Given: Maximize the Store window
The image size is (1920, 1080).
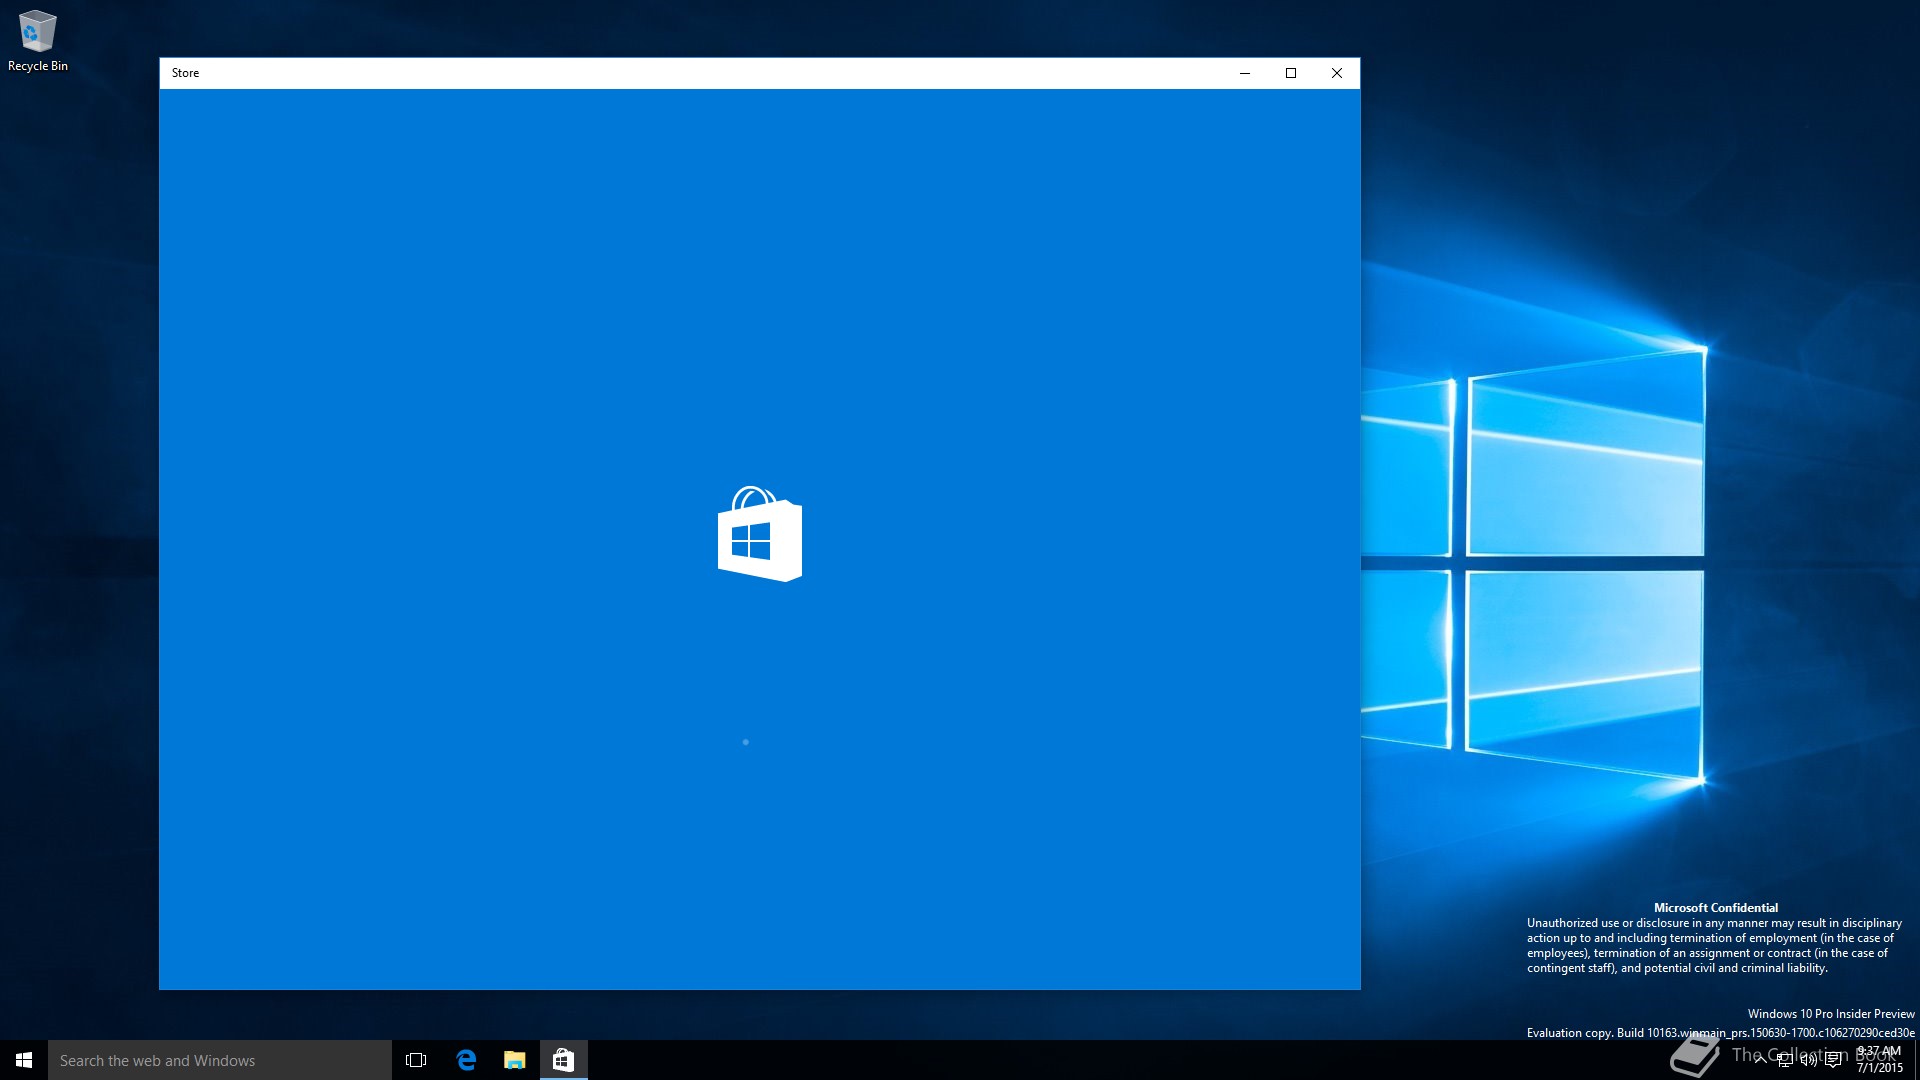Looking at the screenshot, I should [x=1291, y=73].
